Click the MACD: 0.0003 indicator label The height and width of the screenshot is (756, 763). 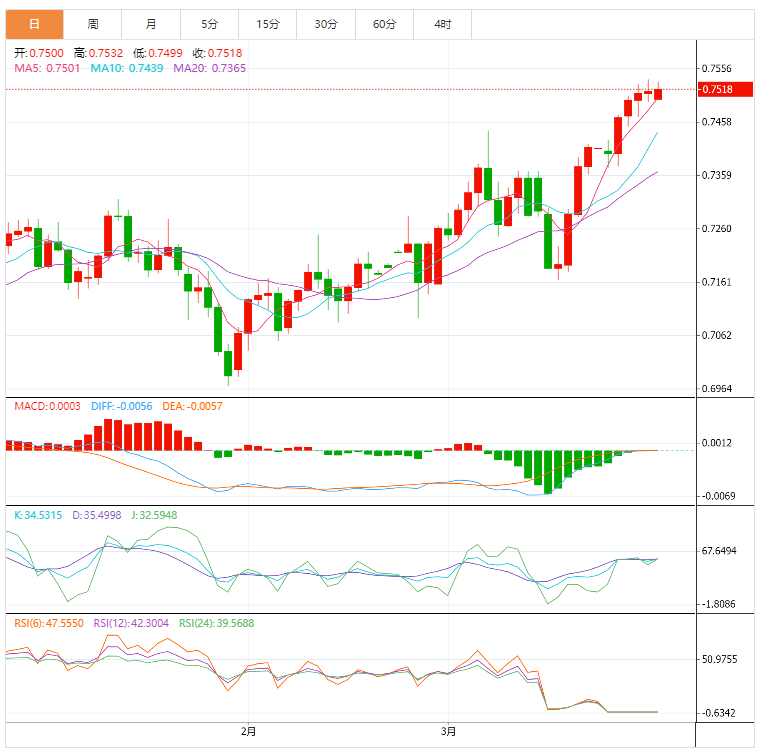point(47,406)
